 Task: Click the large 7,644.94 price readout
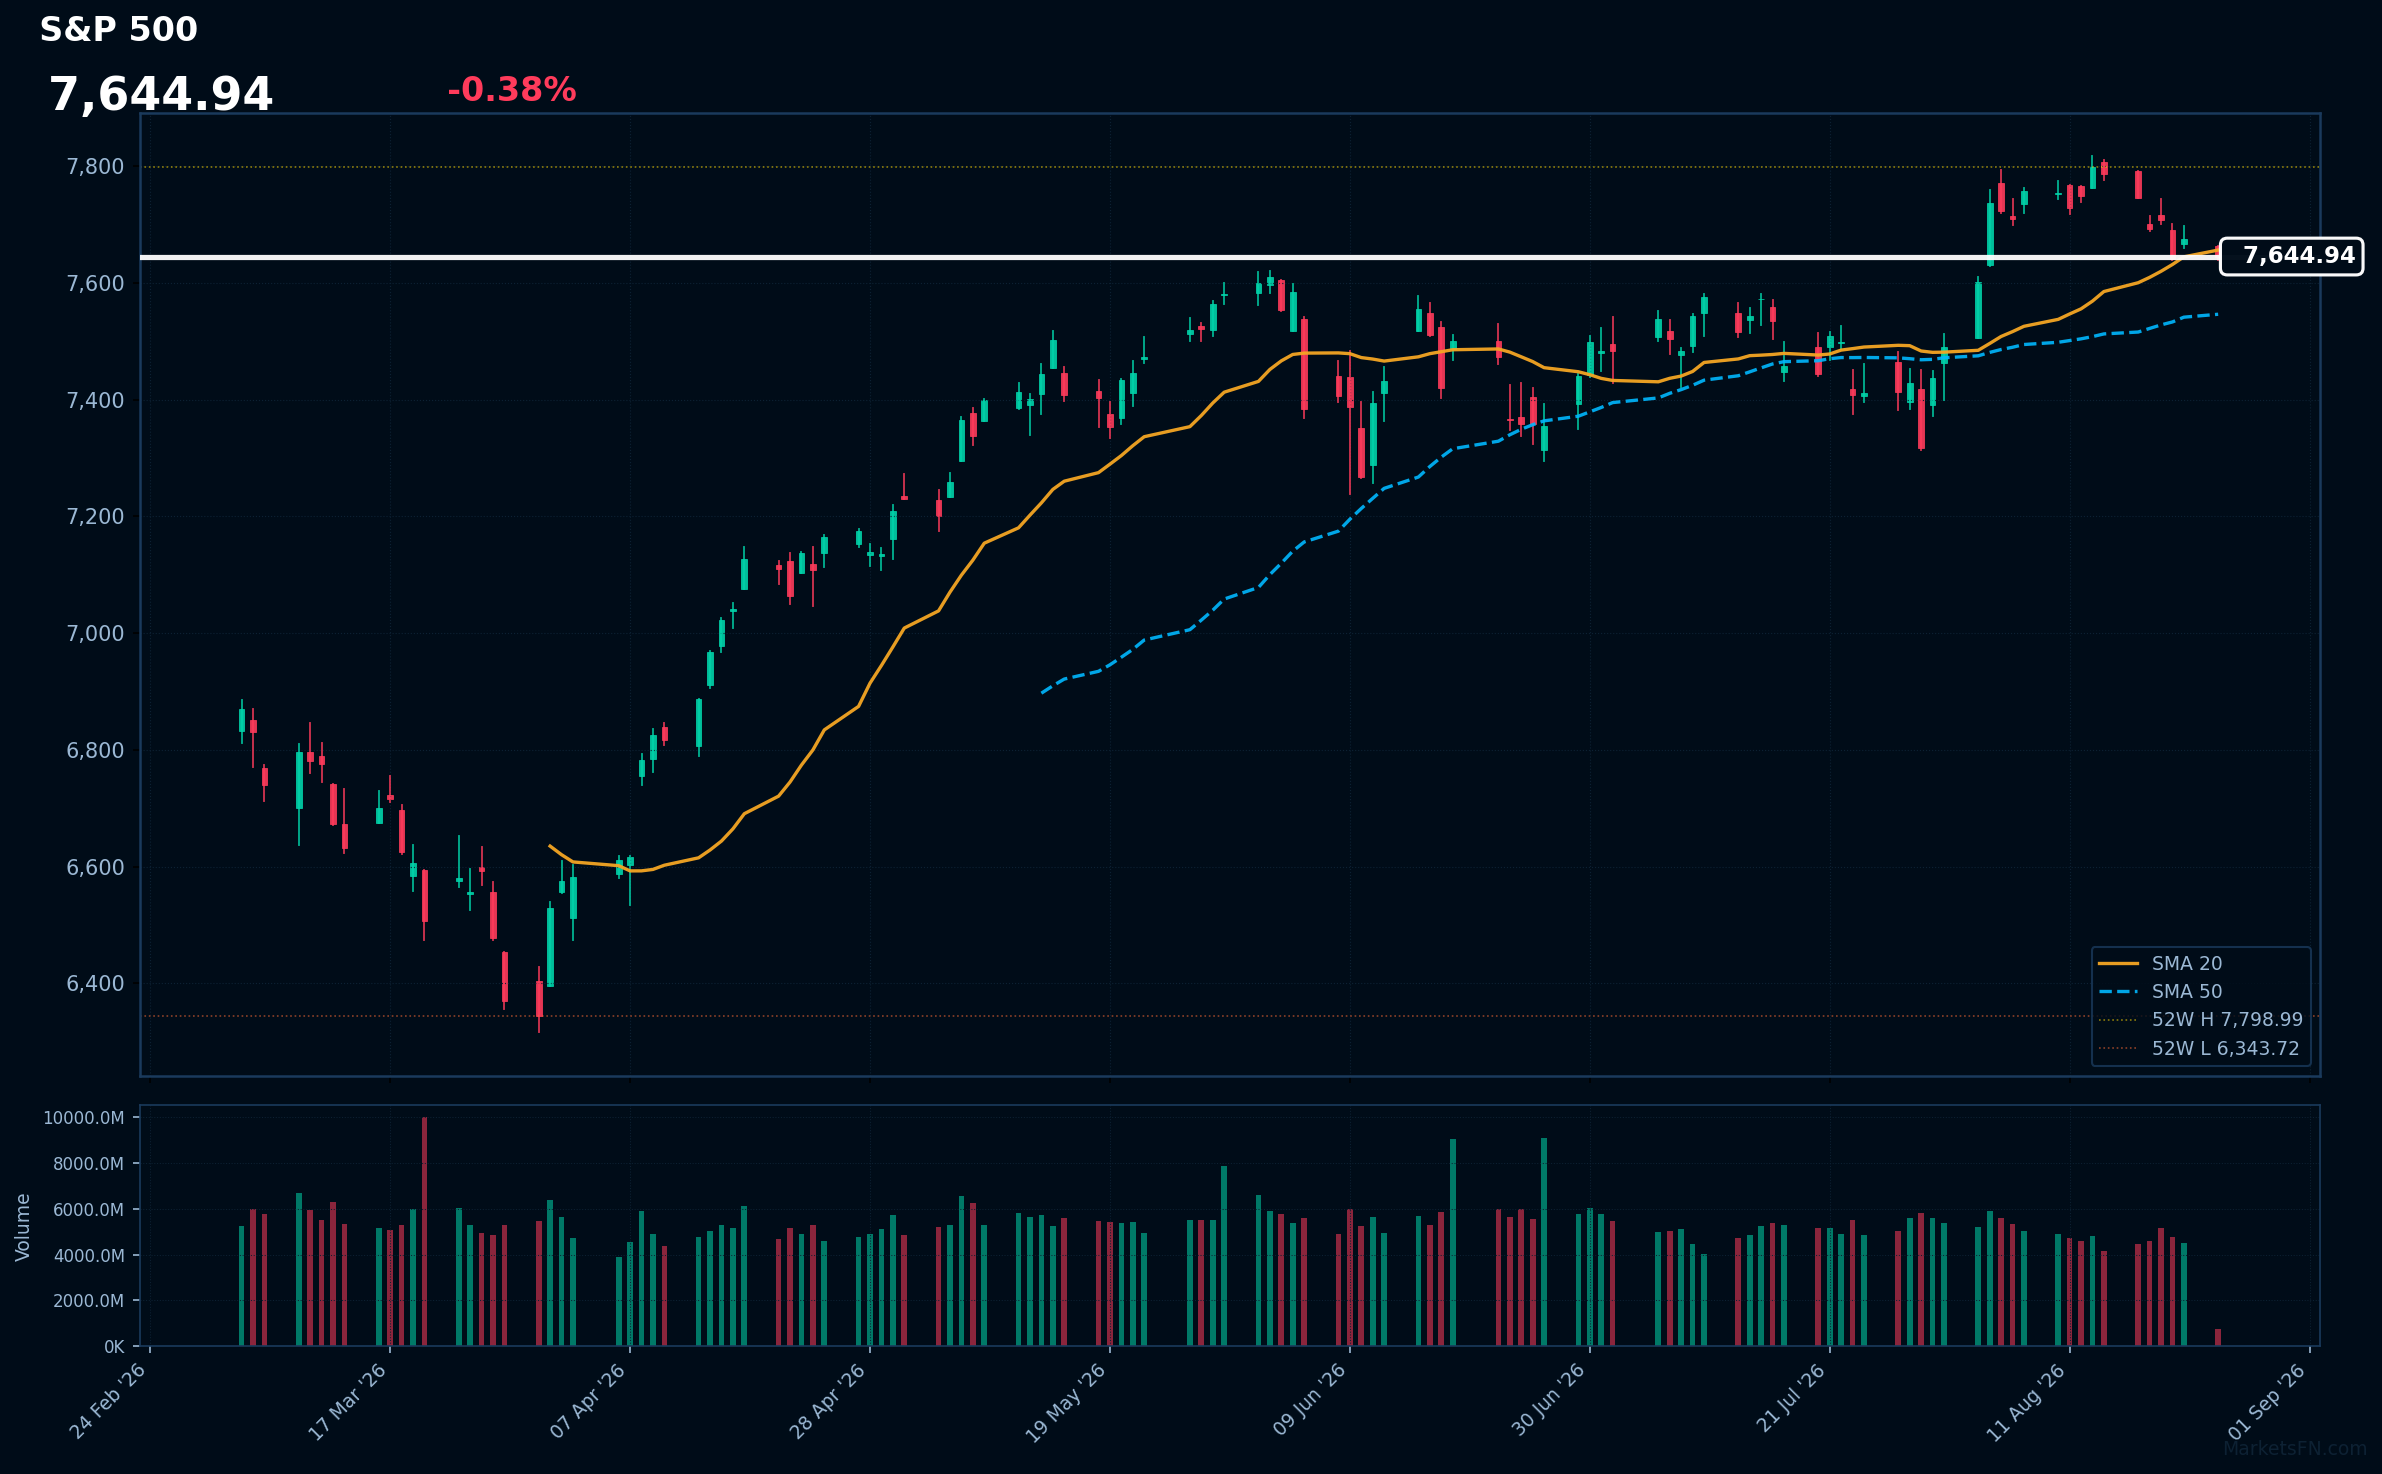click(x=161, y=95)
